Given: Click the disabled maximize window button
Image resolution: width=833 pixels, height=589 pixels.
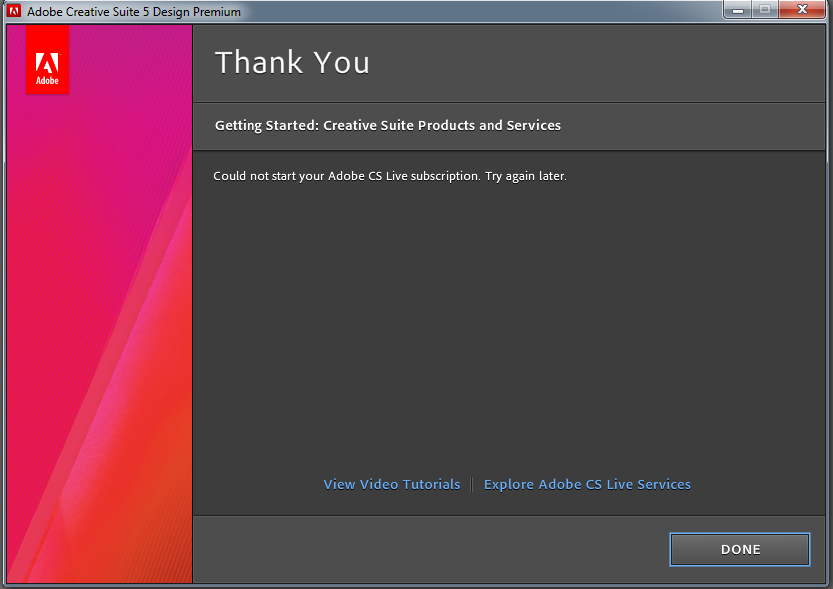Looking at the screenshot, I should click(x=765, y=10).
